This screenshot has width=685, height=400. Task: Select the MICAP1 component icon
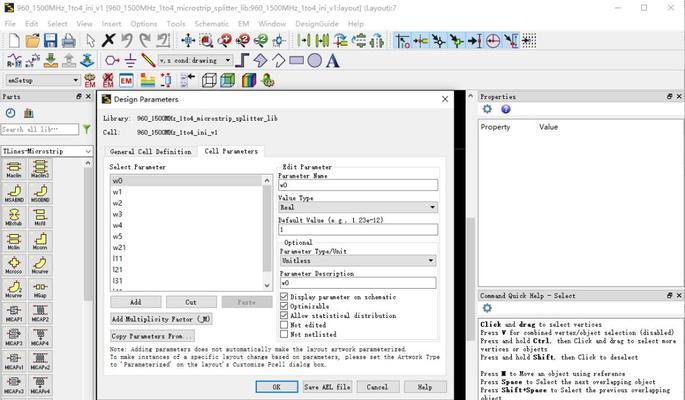coord(14,313)
